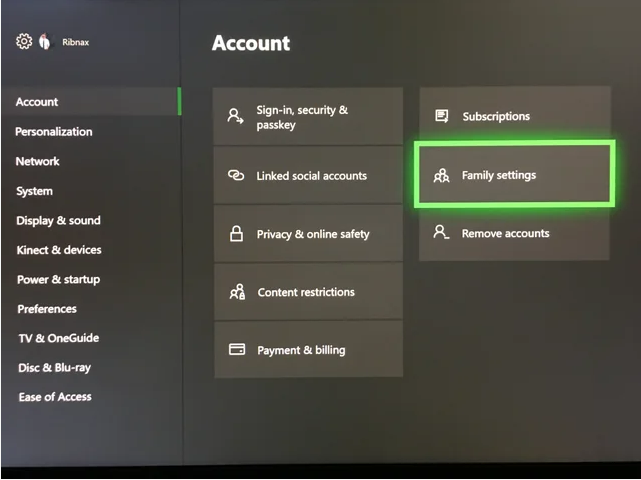Open the Account settings category
This screenshot has height=480, width=641.
click(90, 101)
